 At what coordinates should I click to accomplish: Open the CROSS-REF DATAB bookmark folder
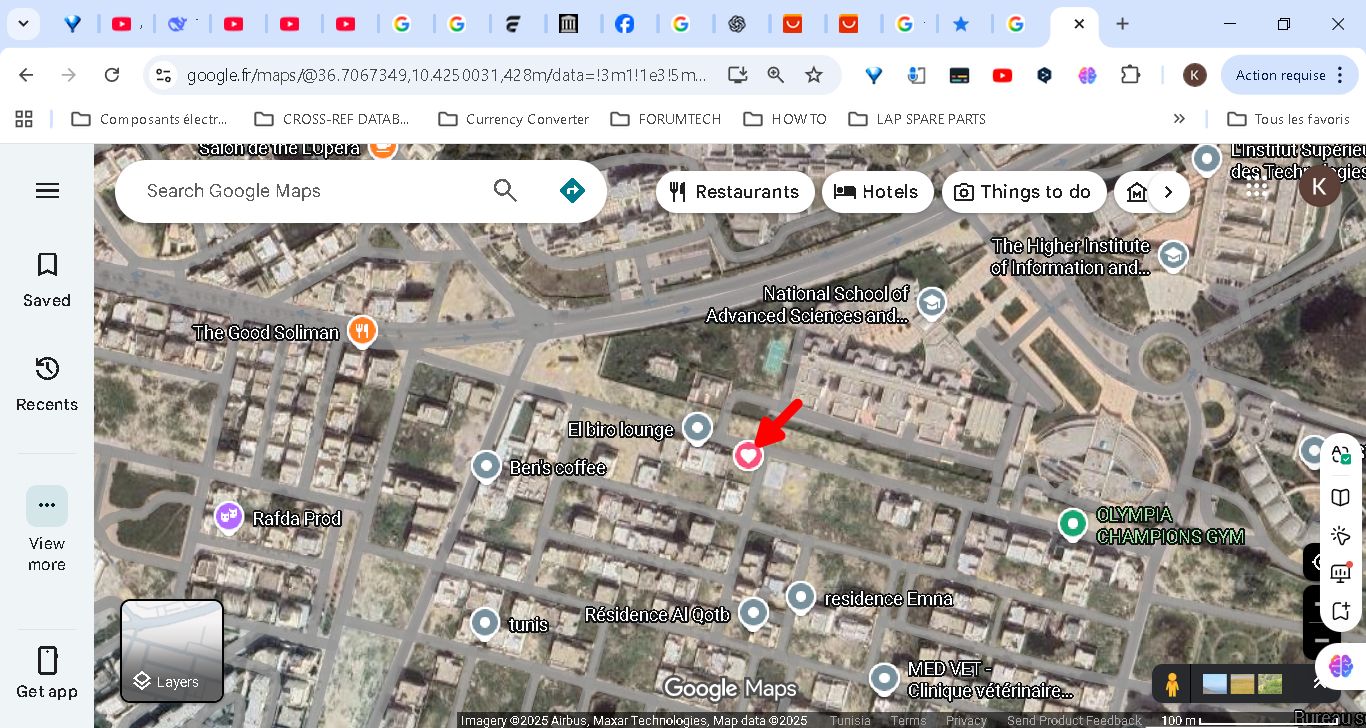[x=333, y=119]
